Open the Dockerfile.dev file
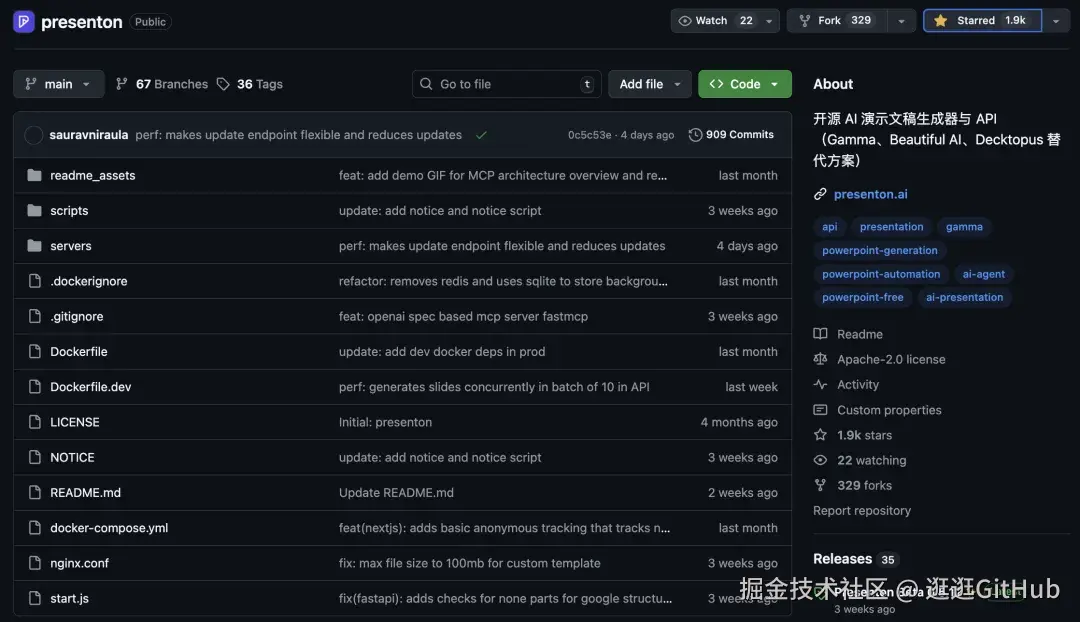Screen dimensions: 1080x622 90,387
